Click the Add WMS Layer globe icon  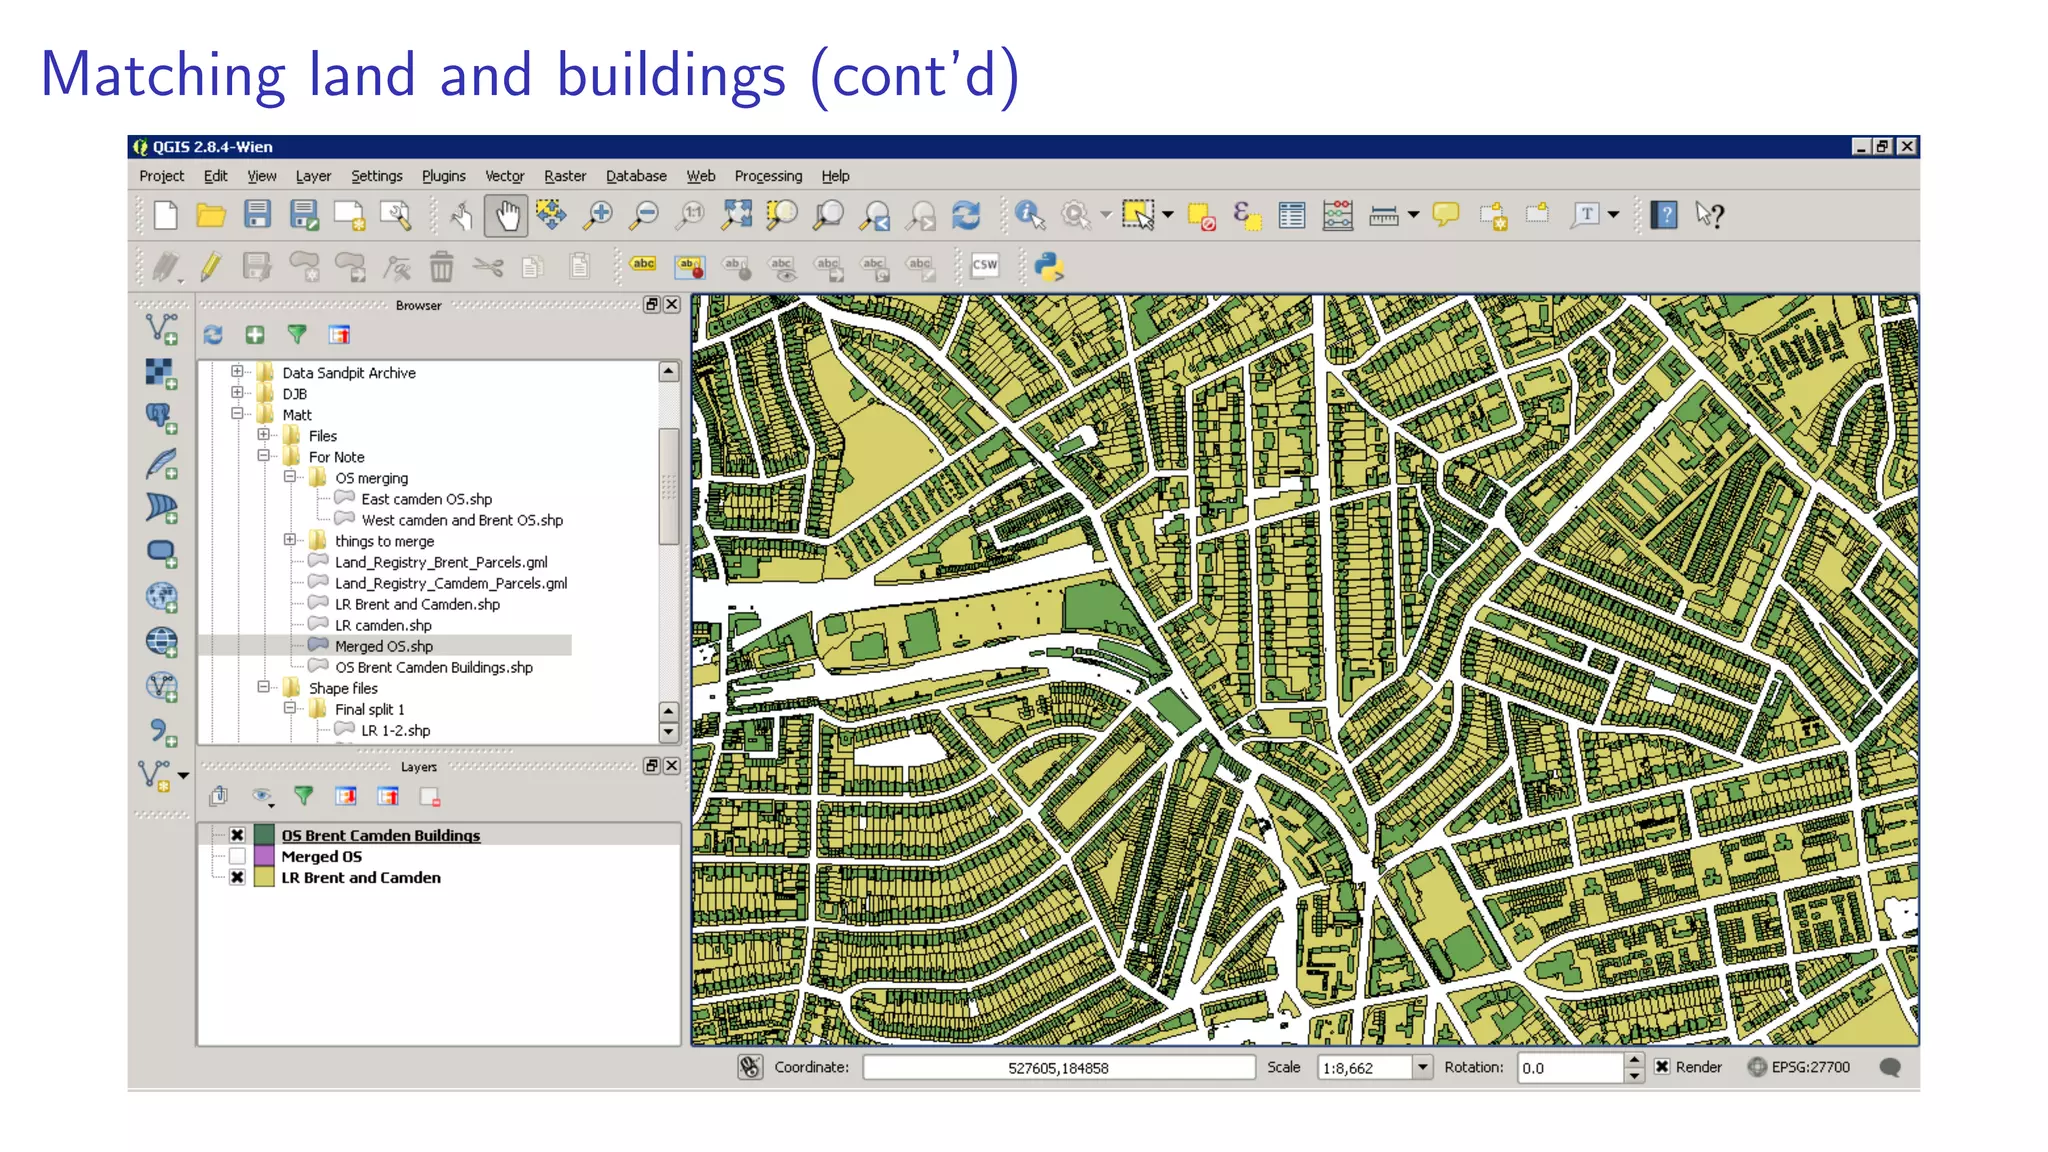click(161, 597)
